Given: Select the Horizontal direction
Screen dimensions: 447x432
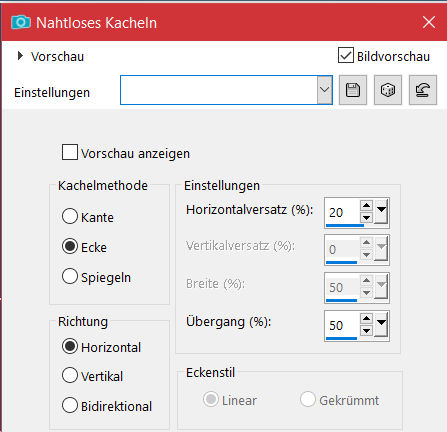Looking at the screenshot, I should (70, 346).
